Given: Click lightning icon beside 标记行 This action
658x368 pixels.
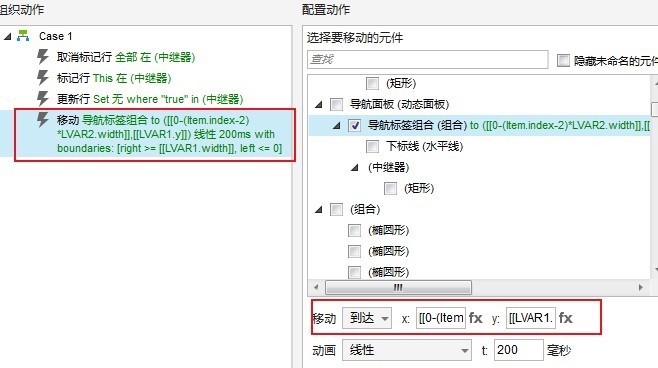Looking at the screenshot, I should tap(43, 78).
